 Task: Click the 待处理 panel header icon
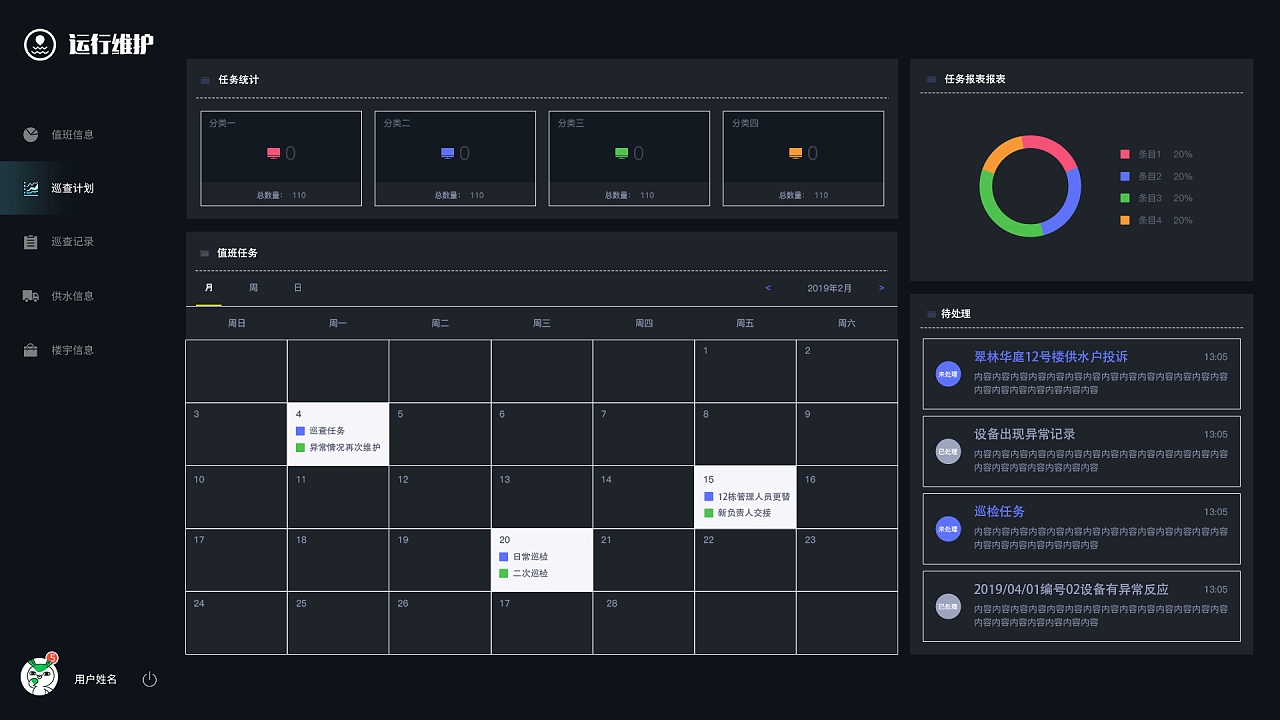click(x=932, y=314)
